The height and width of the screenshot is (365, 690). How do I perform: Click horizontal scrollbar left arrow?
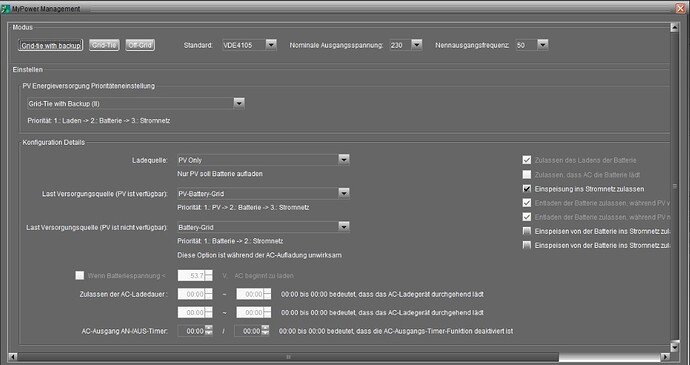point(13,356)
